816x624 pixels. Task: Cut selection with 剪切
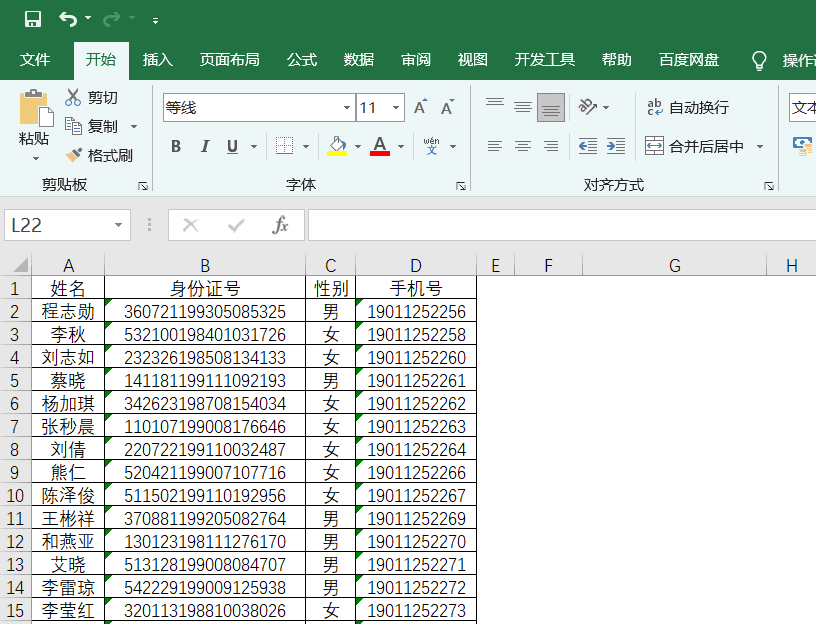pyautogui.click(x=92, y=97)
